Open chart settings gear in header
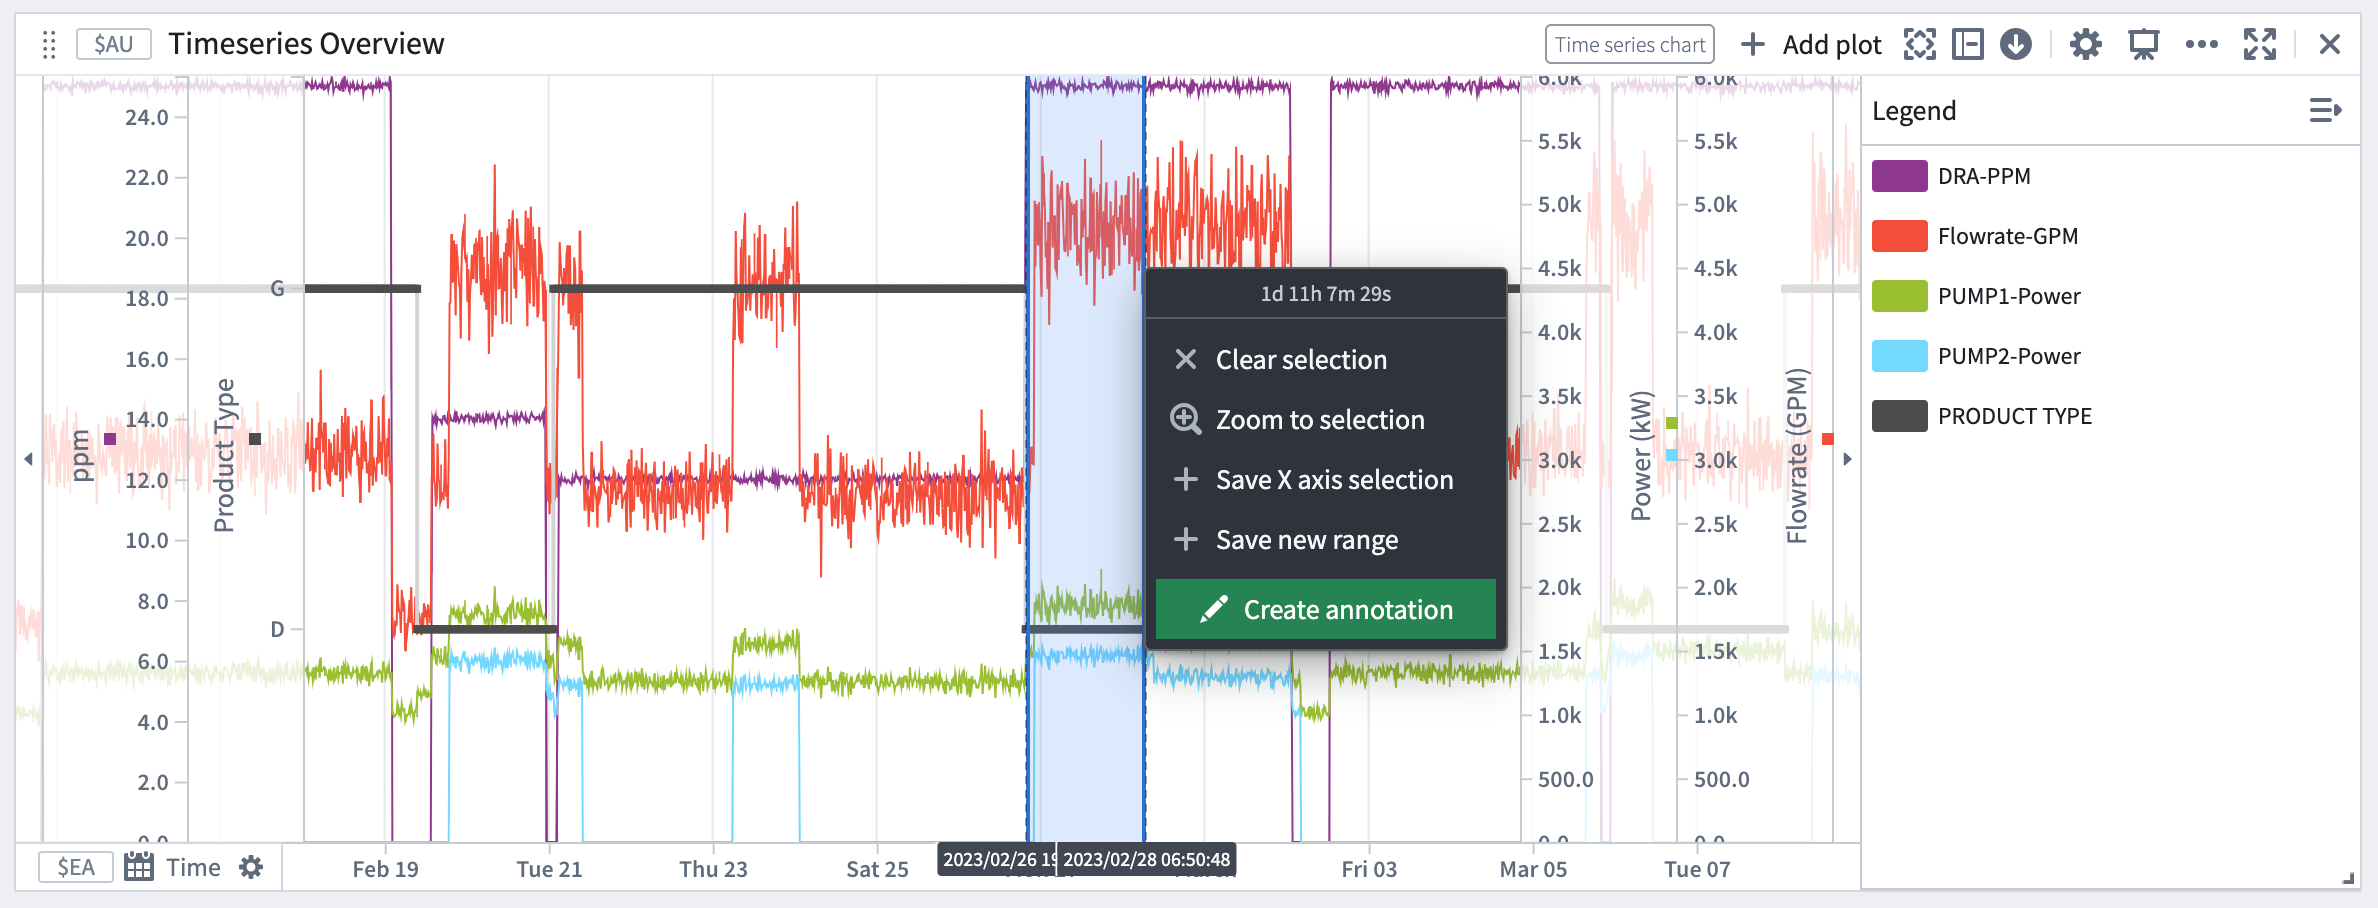Viewport: 2378px width, 908px height. coord(2085,44)
